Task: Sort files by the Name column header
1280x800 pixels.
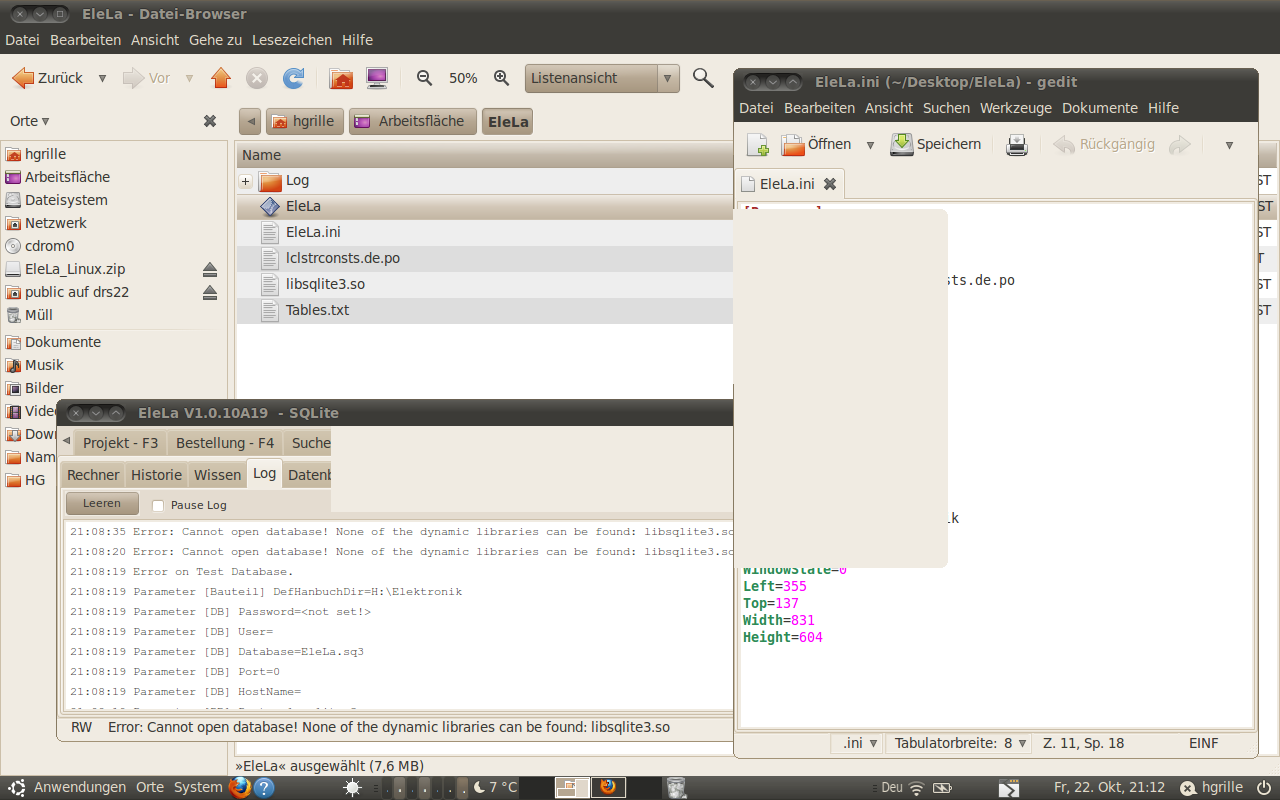Action: (485, 155)
